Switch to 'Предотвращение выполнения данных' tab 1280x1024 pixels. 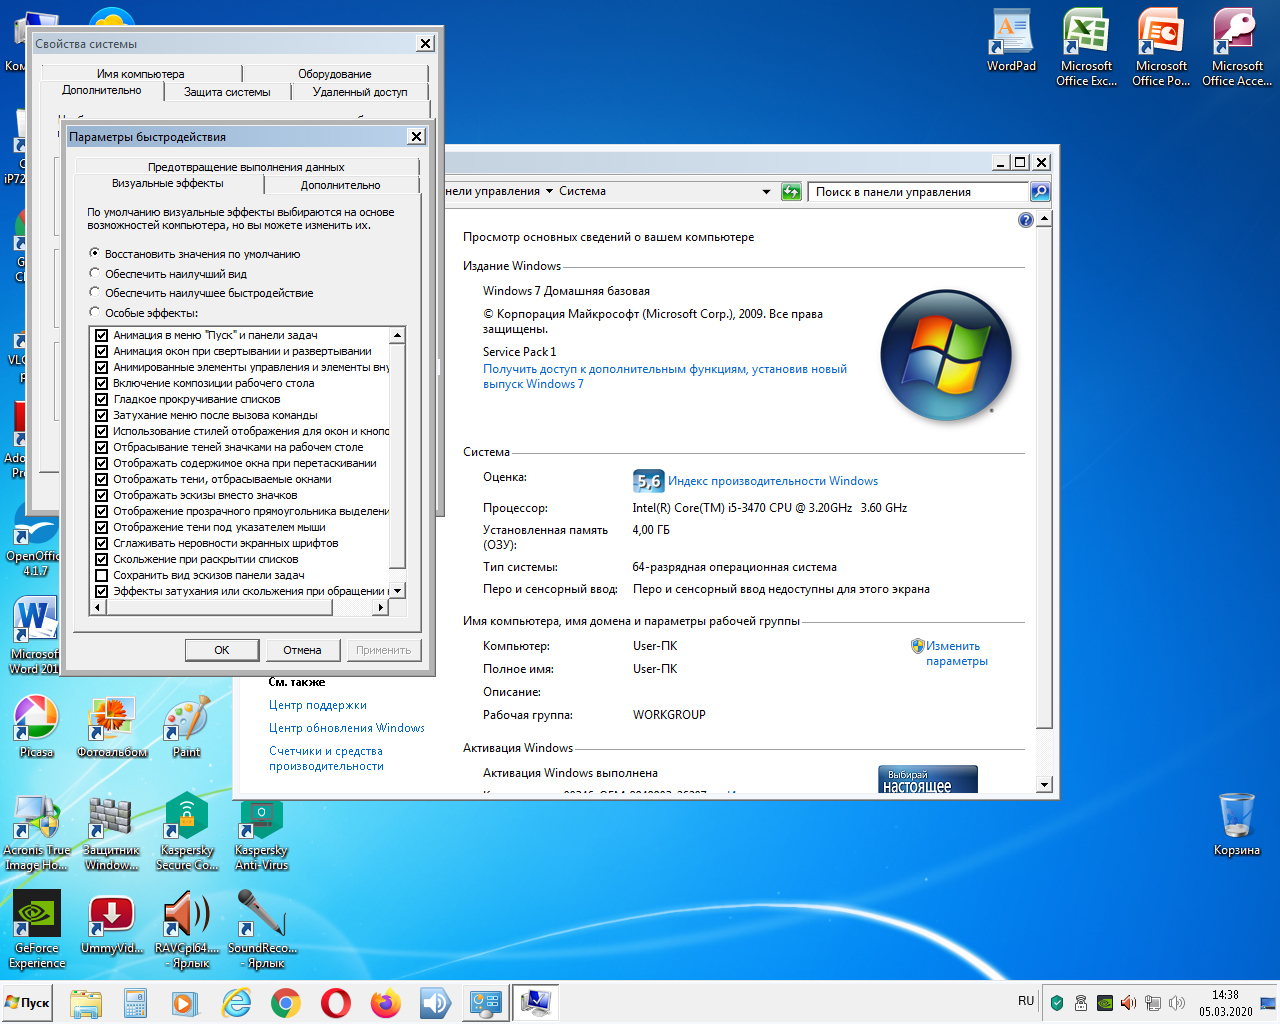coord(246,167)
